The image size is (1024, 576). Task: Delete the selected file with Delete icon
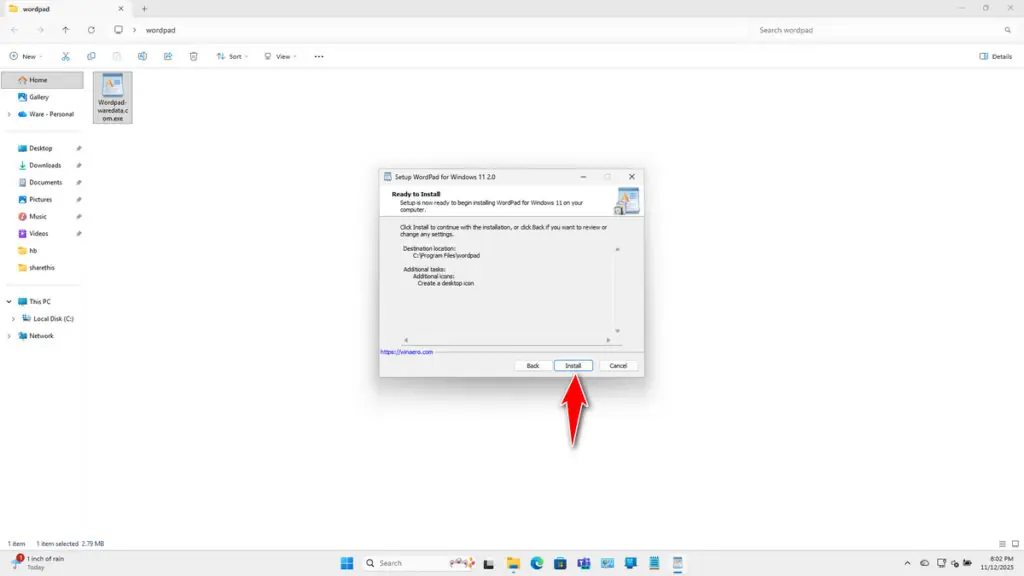pyautogui.click(x=193, y=56)
